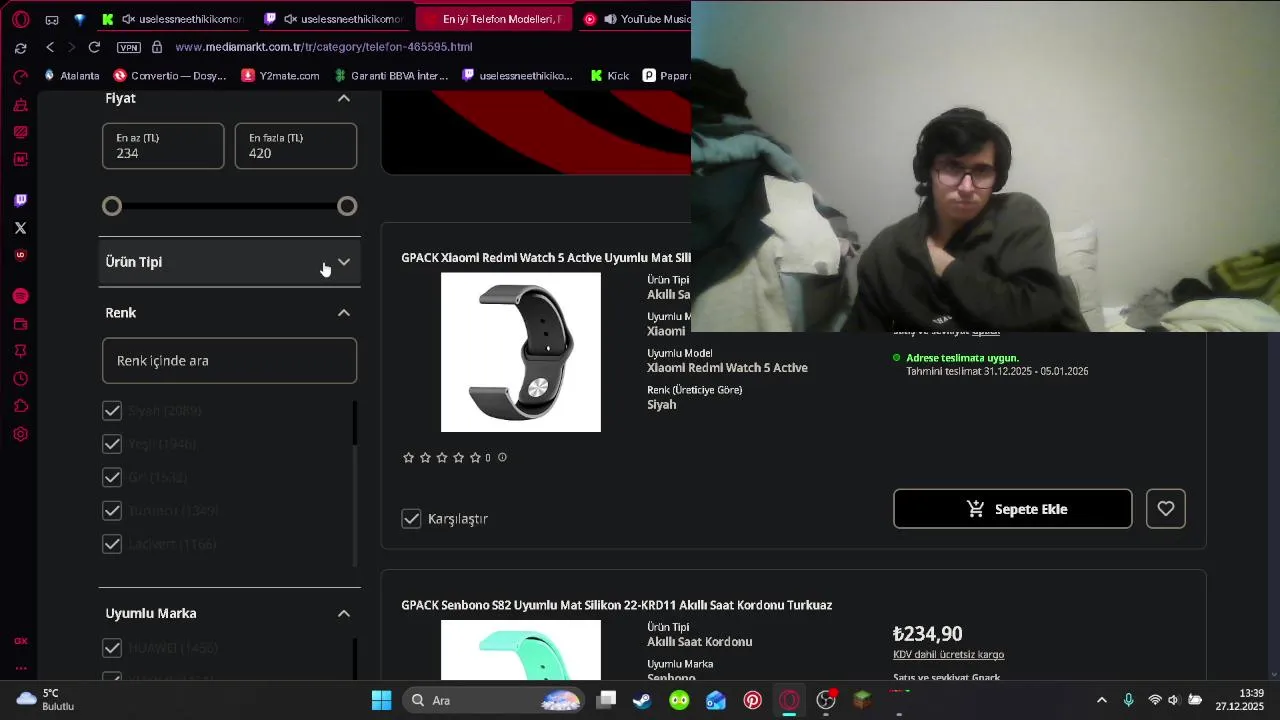Toggle the VPN badge in address bar

click(x=129, y=47)
